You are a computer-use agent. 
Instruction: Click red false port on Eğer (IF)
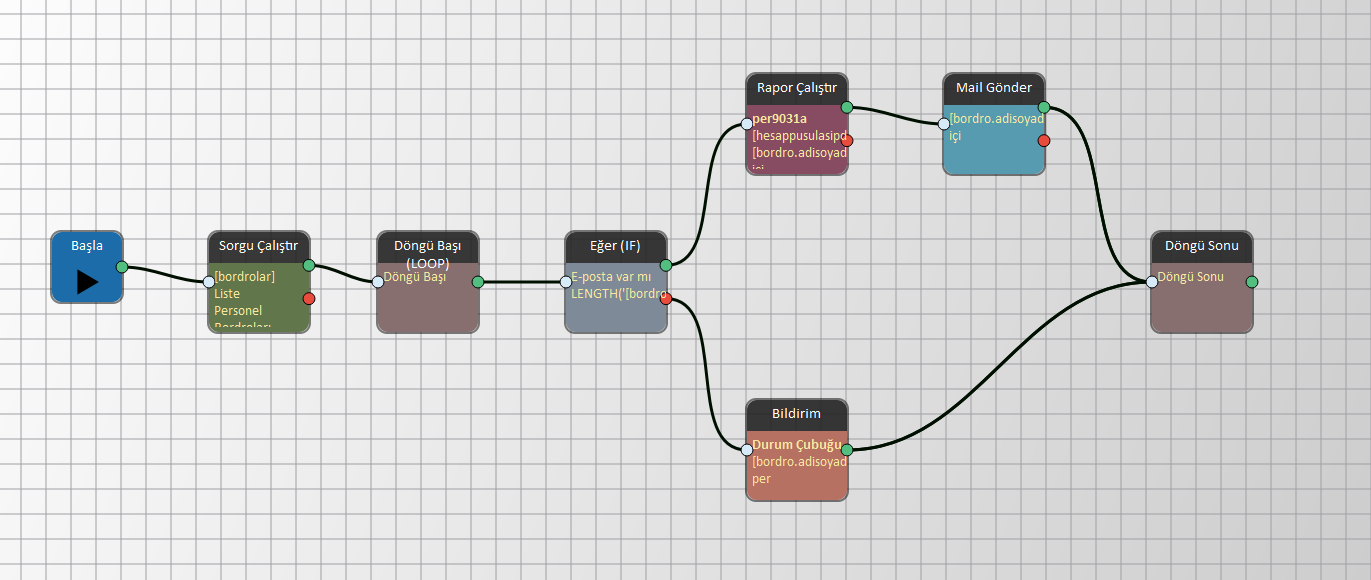tap(666, 298)
